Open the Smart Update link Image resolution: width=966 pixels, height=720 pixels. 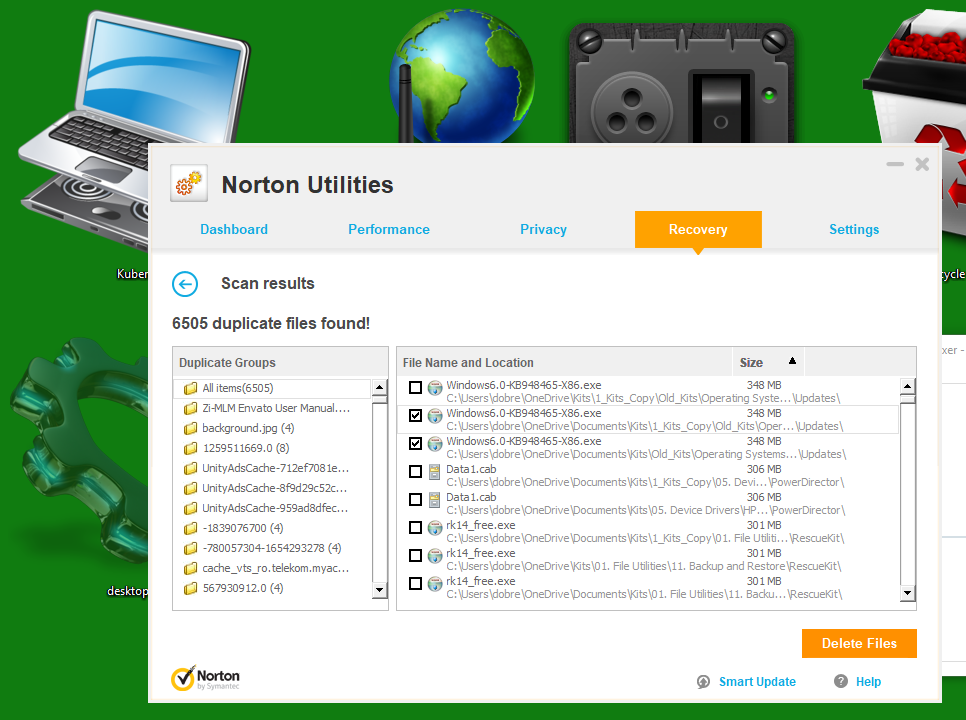click(757, 682)
